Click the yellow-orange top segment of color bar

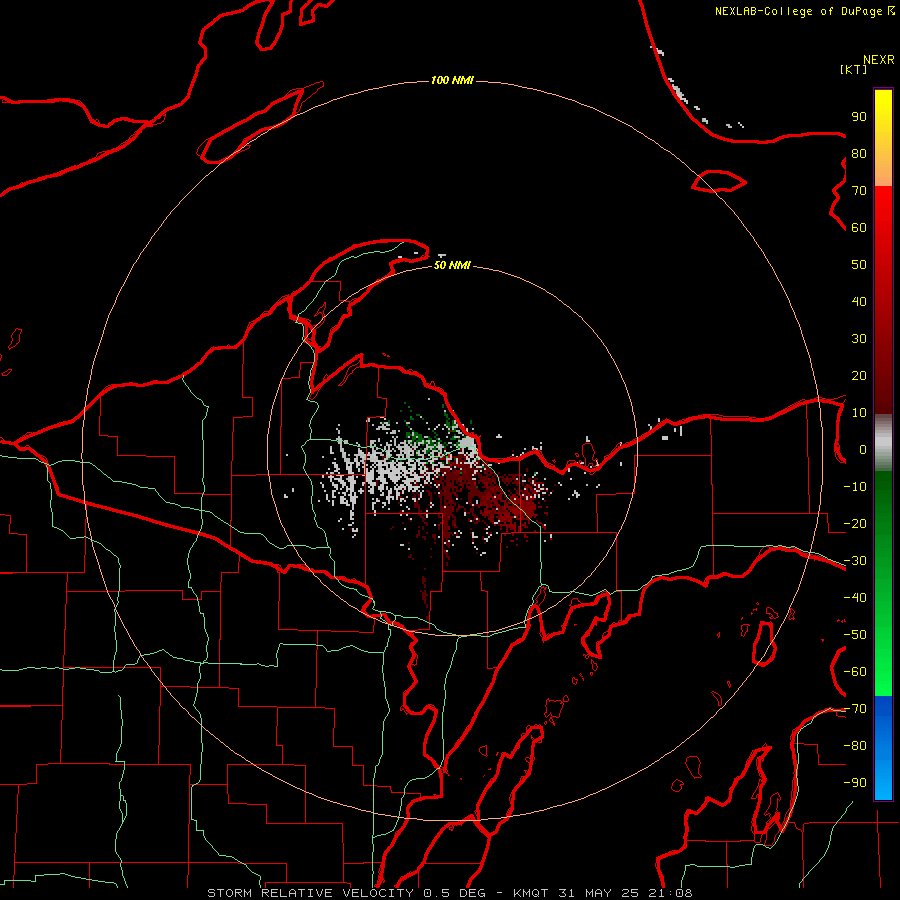(x=883, y=138)
